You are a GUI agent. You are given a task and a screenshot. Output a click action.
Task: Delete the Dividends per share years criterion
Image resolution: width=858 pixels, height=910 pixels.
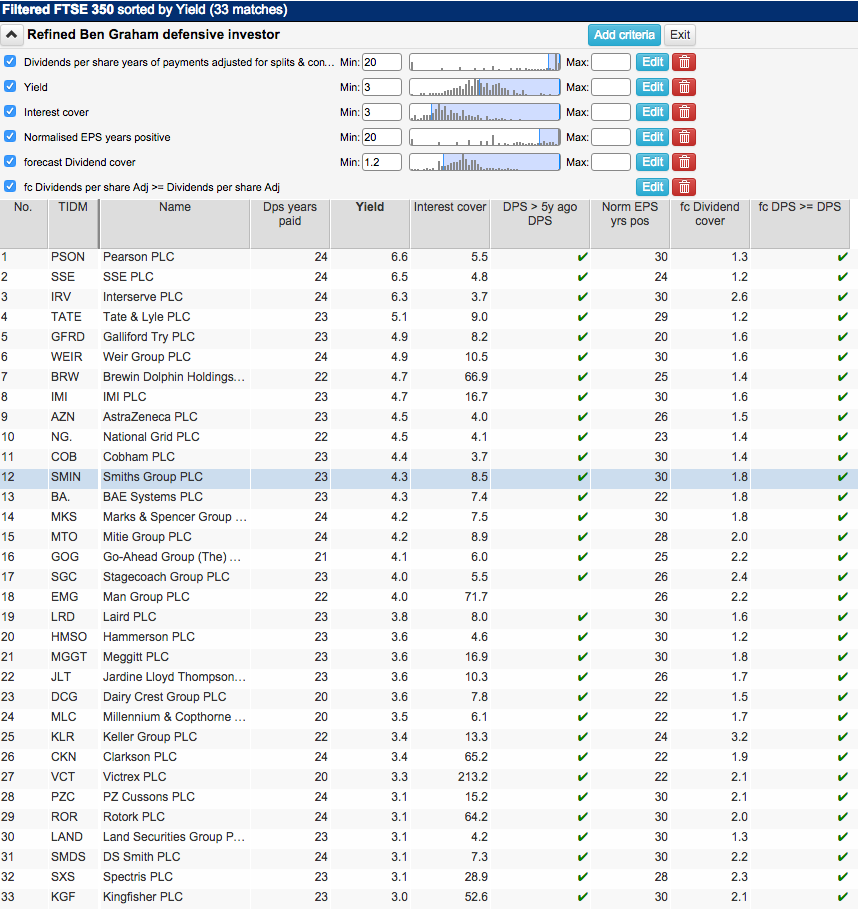(x=684, y=62)
